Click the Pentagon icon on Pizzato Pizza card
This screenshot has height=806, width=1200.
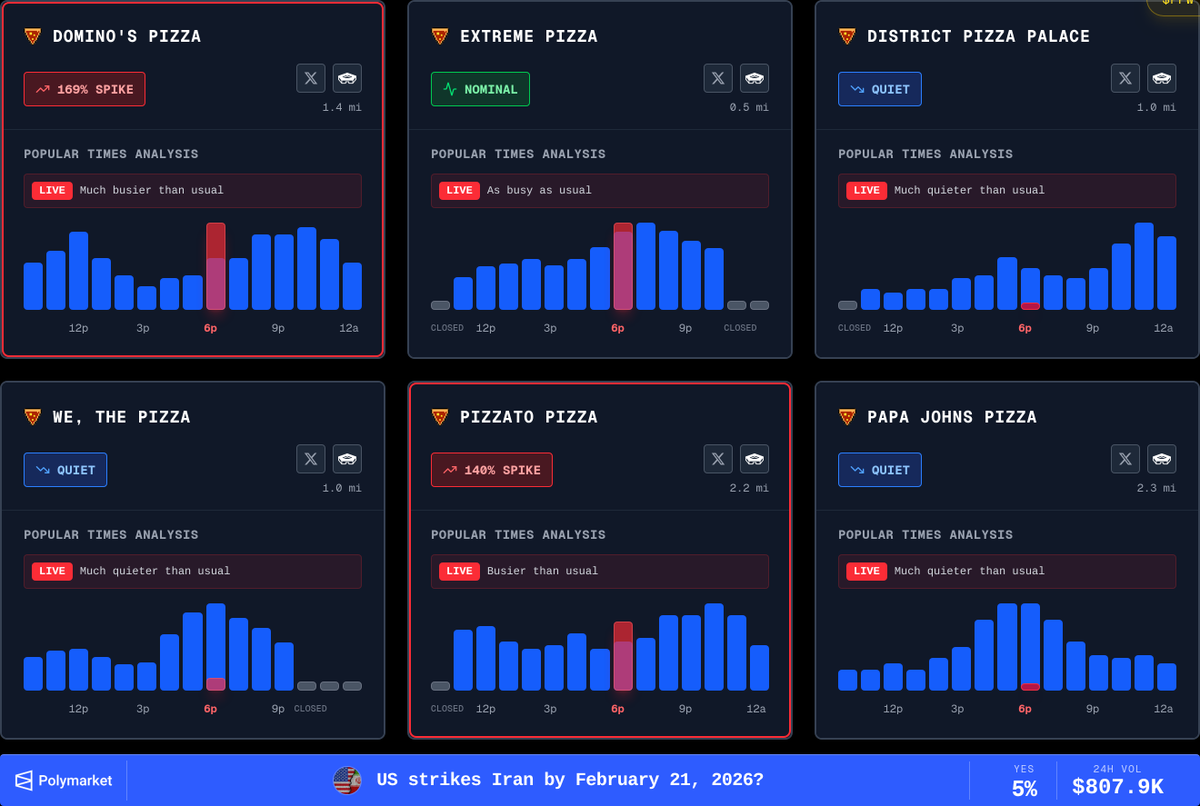(x=755, y=459)
